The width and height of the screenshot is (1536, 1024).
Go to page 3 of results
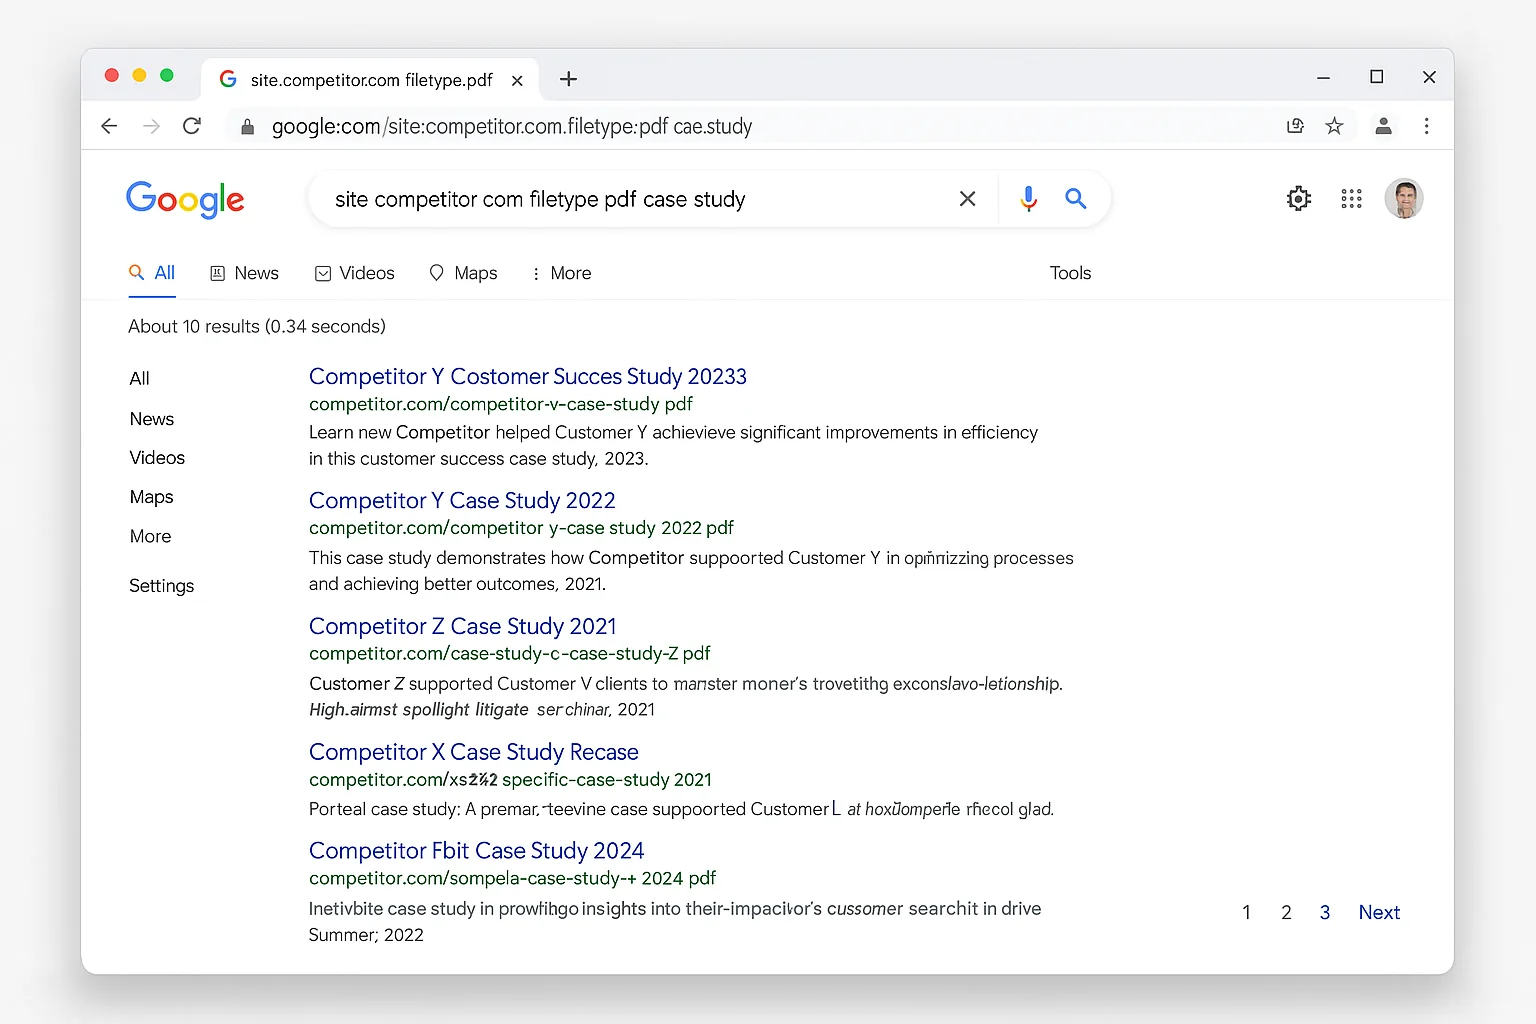pyautogui.click(x=1324, y=911)
